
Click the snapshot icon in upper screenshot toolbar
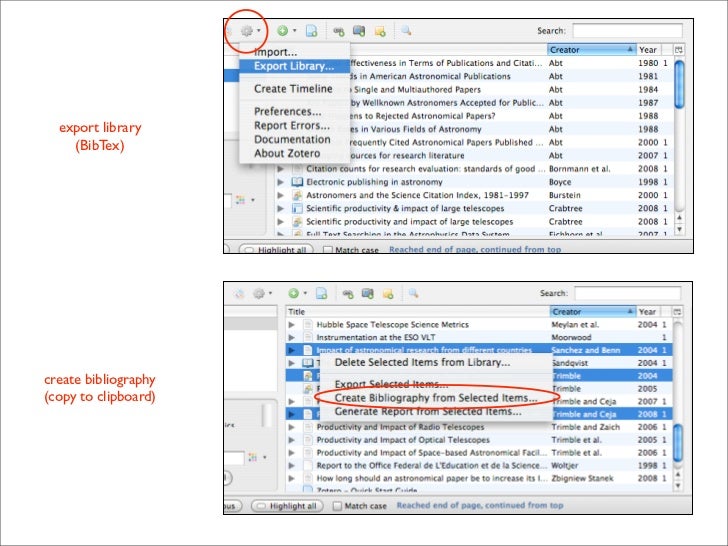click(359, 31)
